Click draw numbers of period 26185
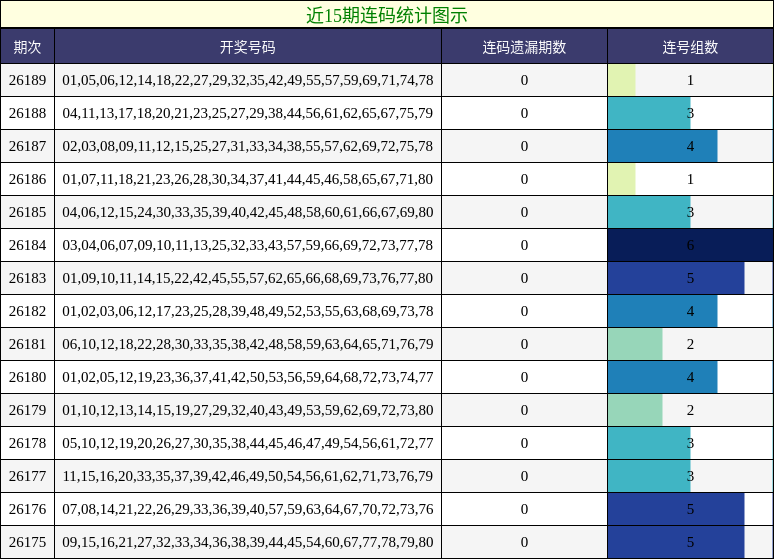Screen dimensions: 774x559 [248, 212]
